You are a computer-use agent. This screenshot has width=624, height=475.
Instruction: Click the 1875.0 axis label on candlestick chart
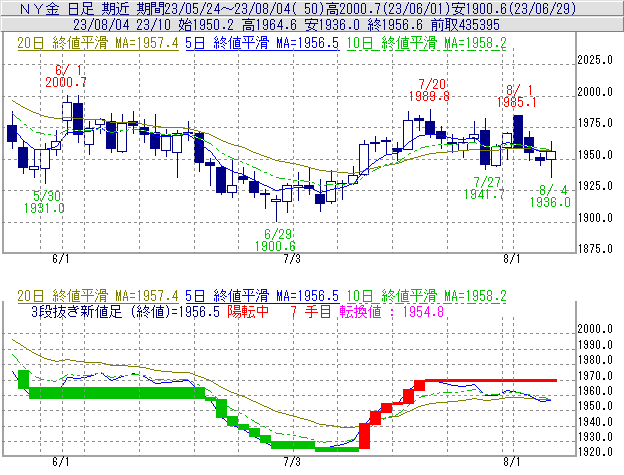[x=595, y=249]
